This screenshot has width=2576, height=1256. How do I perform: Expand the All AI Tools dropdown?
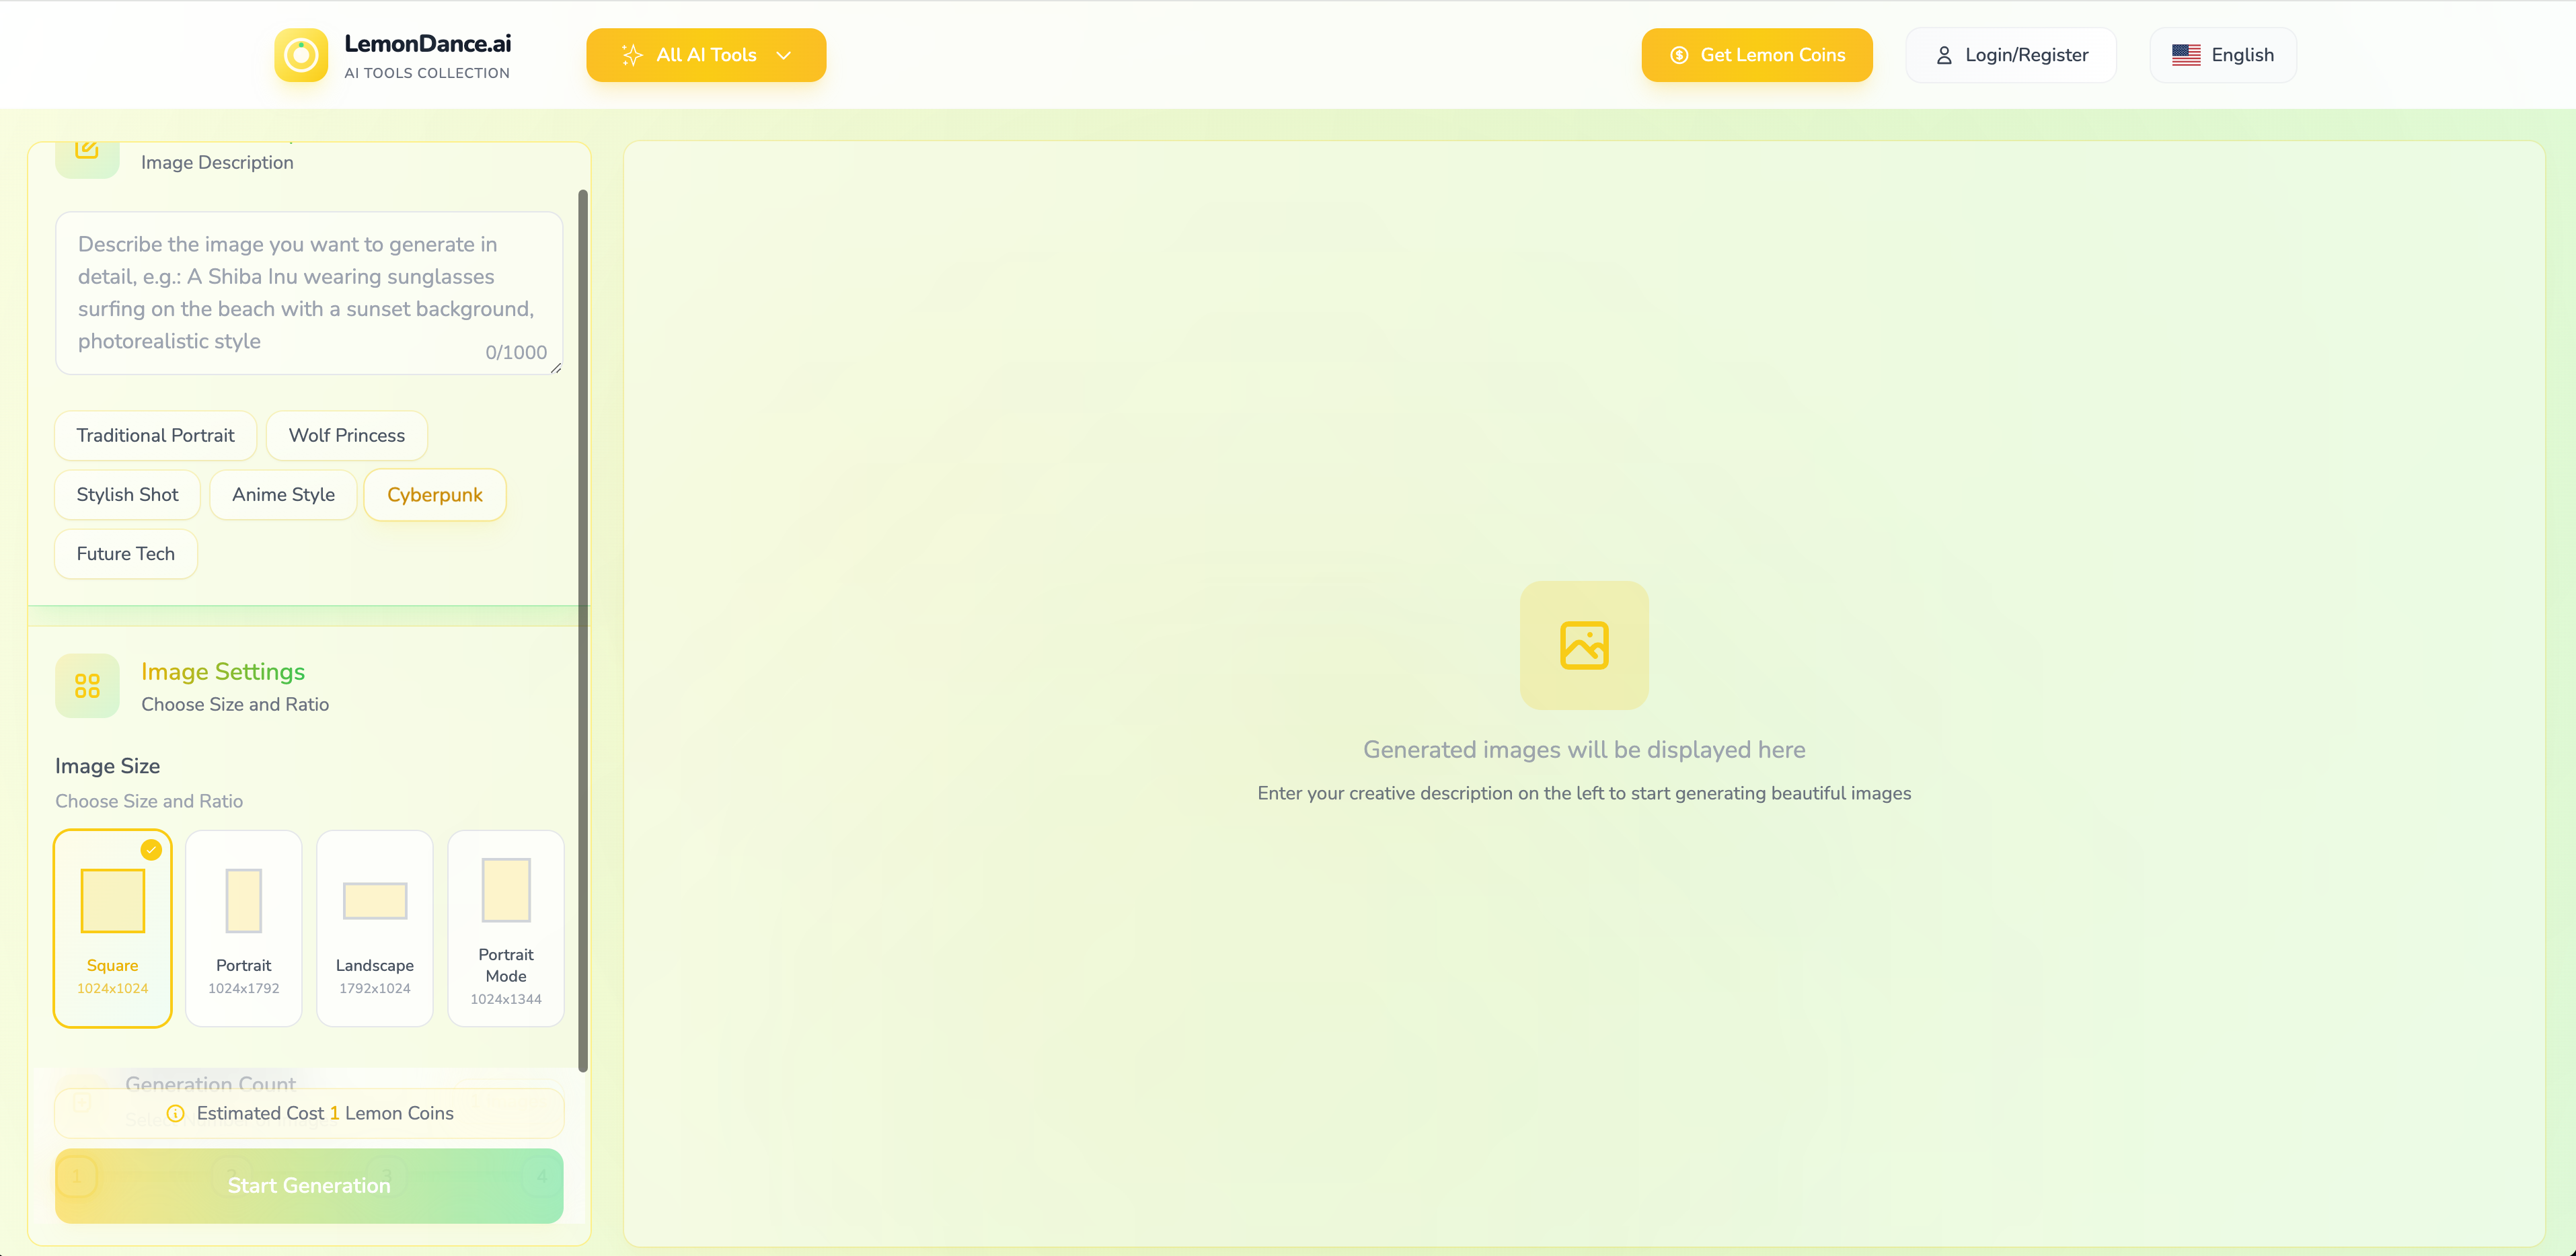tap(706, 55)
